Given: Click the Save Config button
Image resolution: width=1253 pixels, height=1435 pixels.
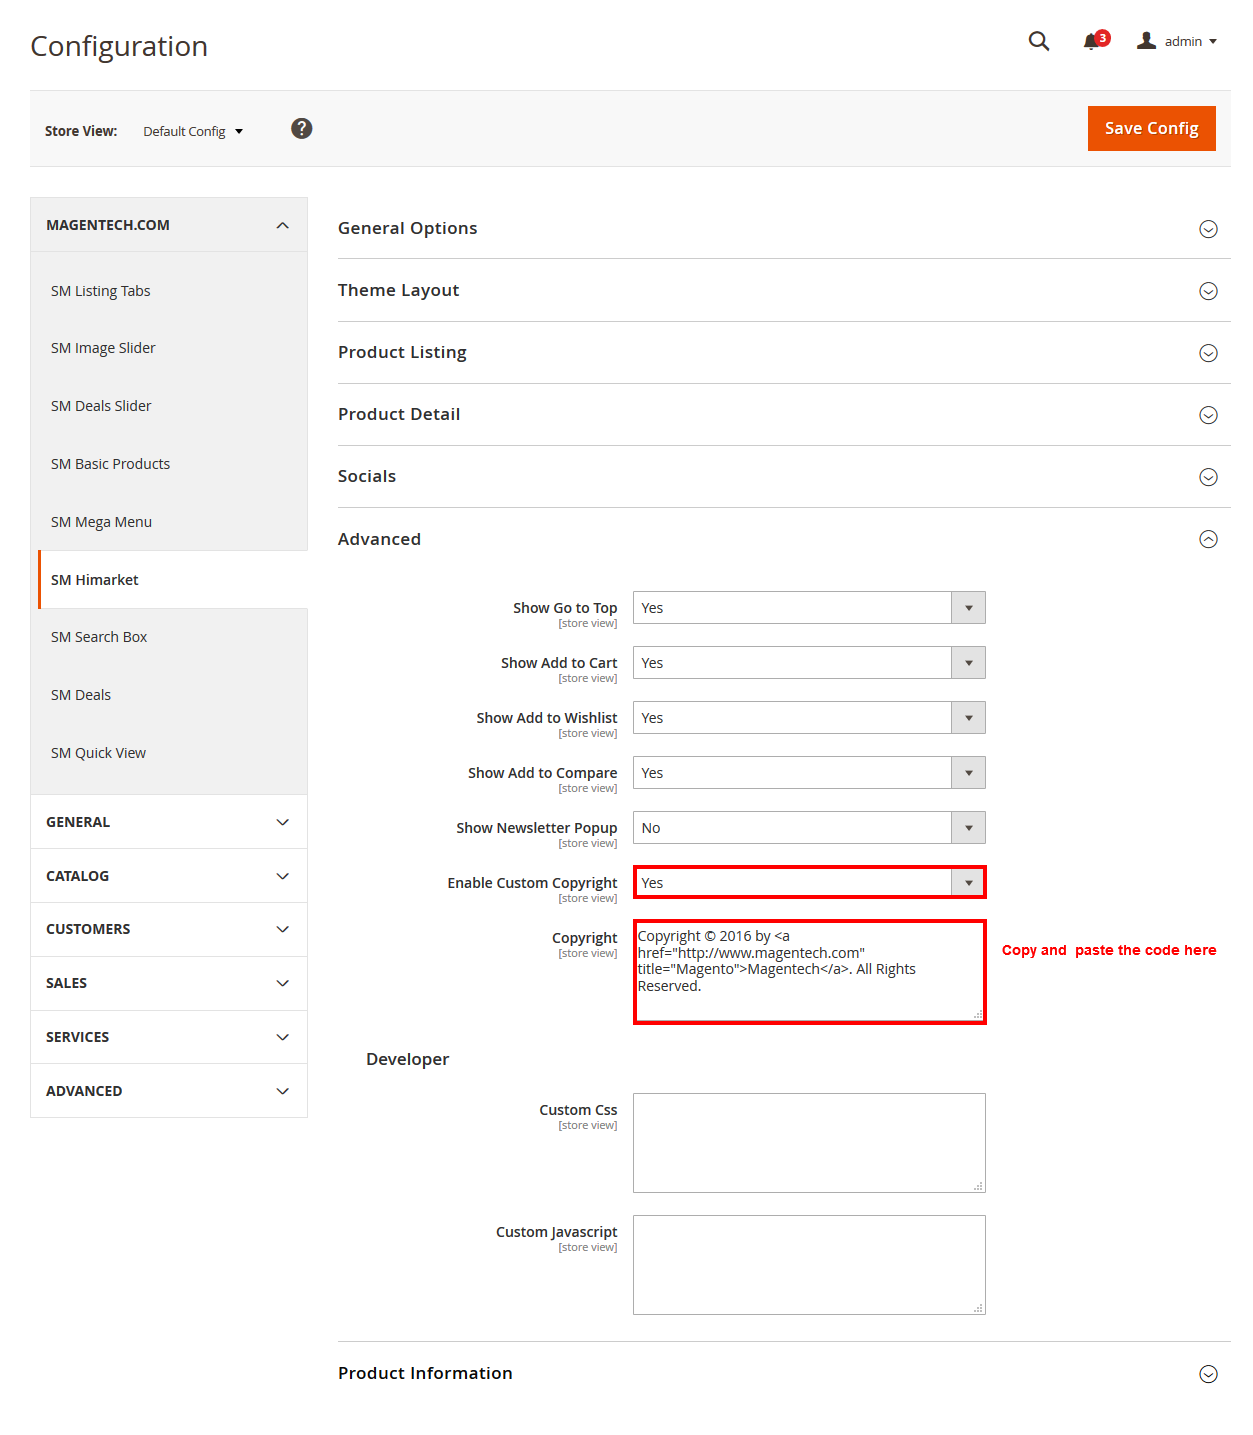Looking at the screenshot, I should click(1151, 128).
